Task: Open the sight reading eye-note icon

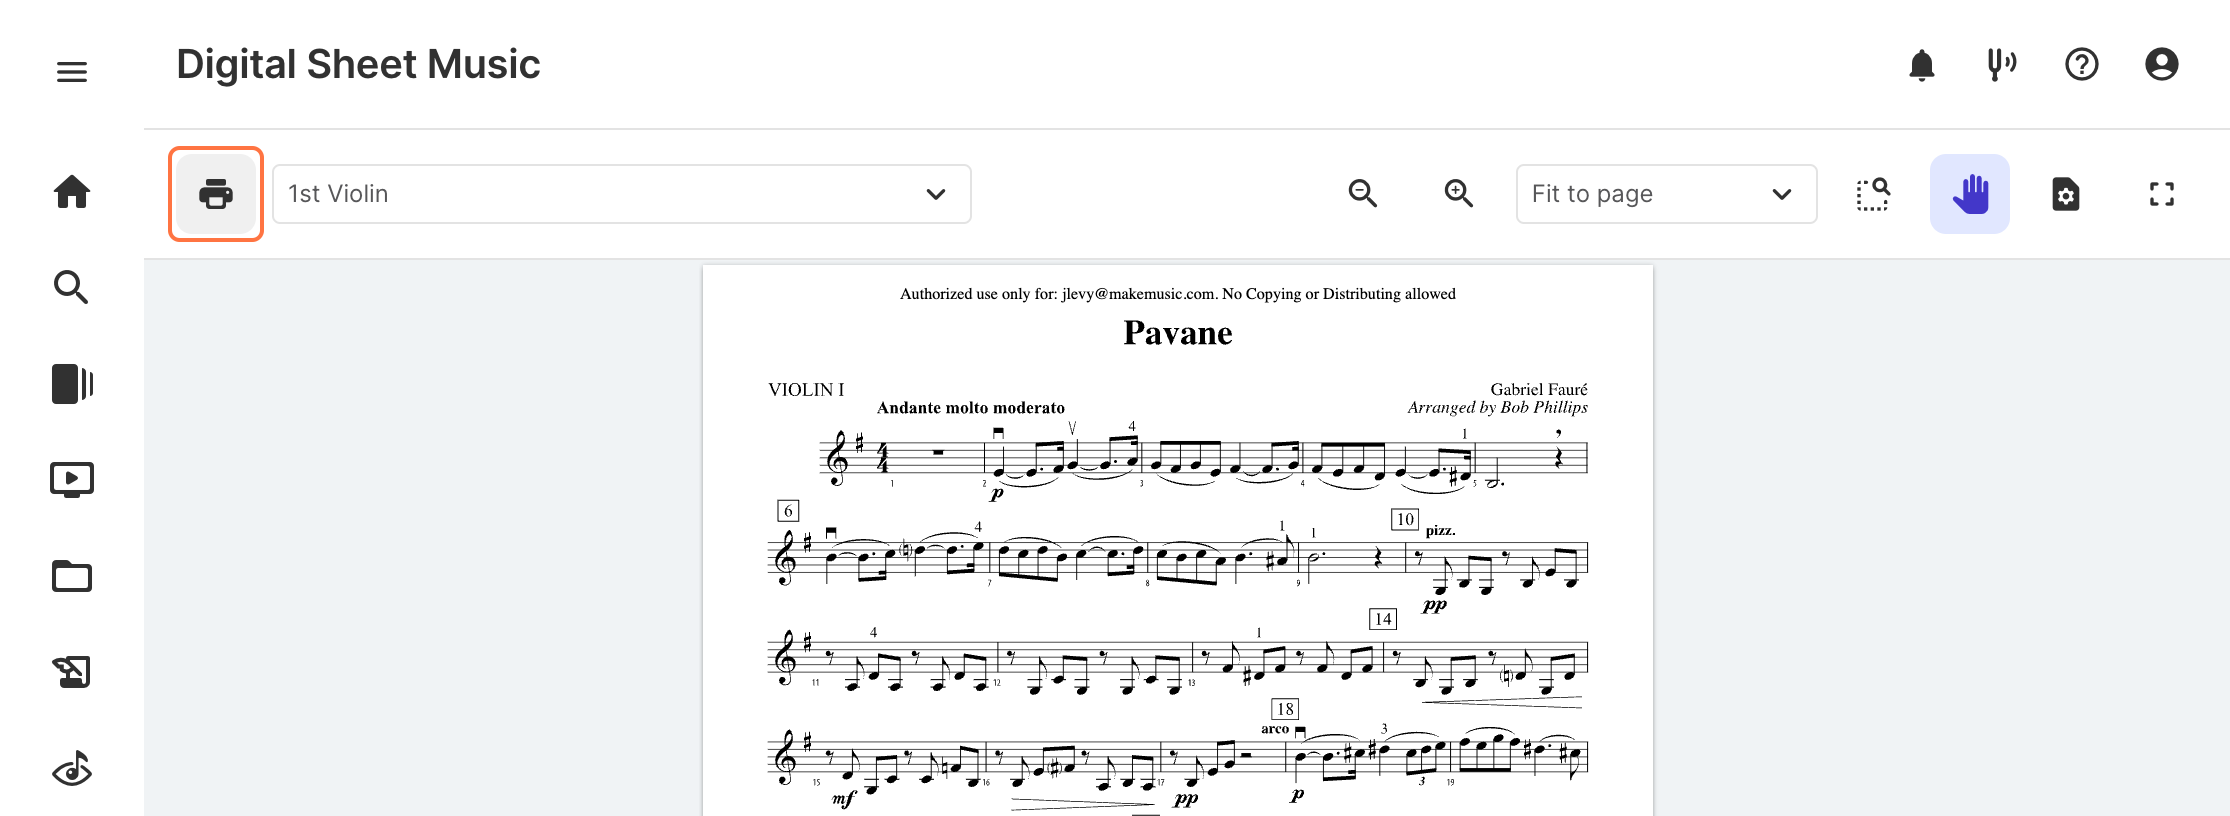Action: [x=72, y=768]
